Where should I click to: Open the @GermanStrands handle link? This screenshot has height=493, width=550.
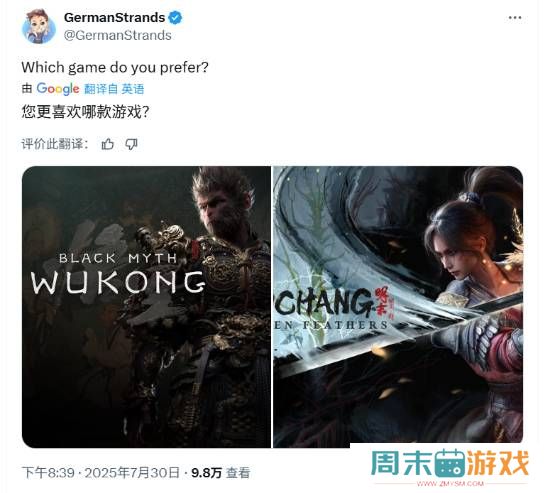118,35
